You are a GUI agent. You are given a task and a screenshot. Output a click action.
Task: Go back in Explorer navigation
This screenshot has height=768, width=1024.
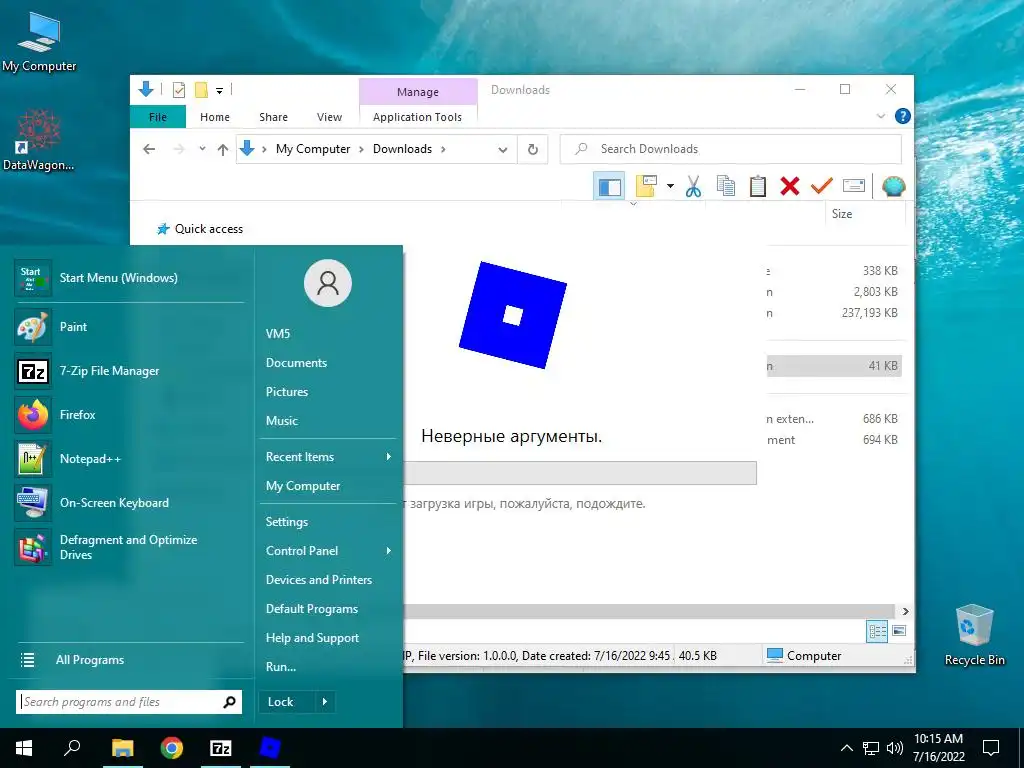coord(149,150)
